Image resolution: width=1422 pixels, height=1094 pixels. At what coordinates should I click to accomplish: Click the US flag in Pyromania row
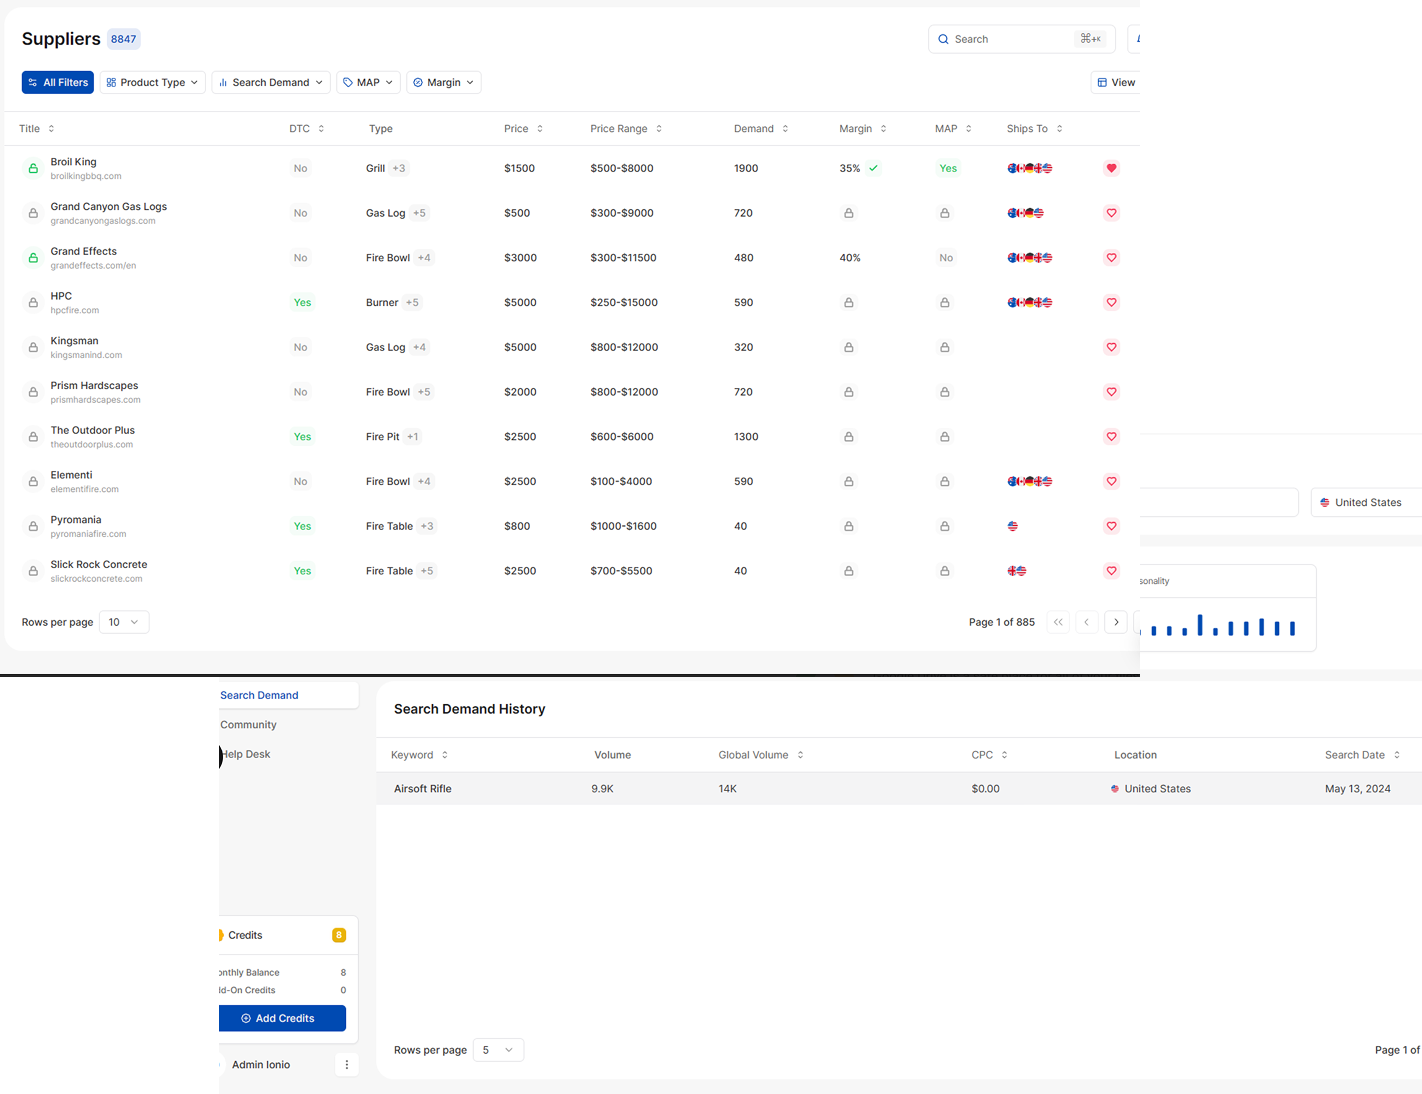(x=1013, y=526)
